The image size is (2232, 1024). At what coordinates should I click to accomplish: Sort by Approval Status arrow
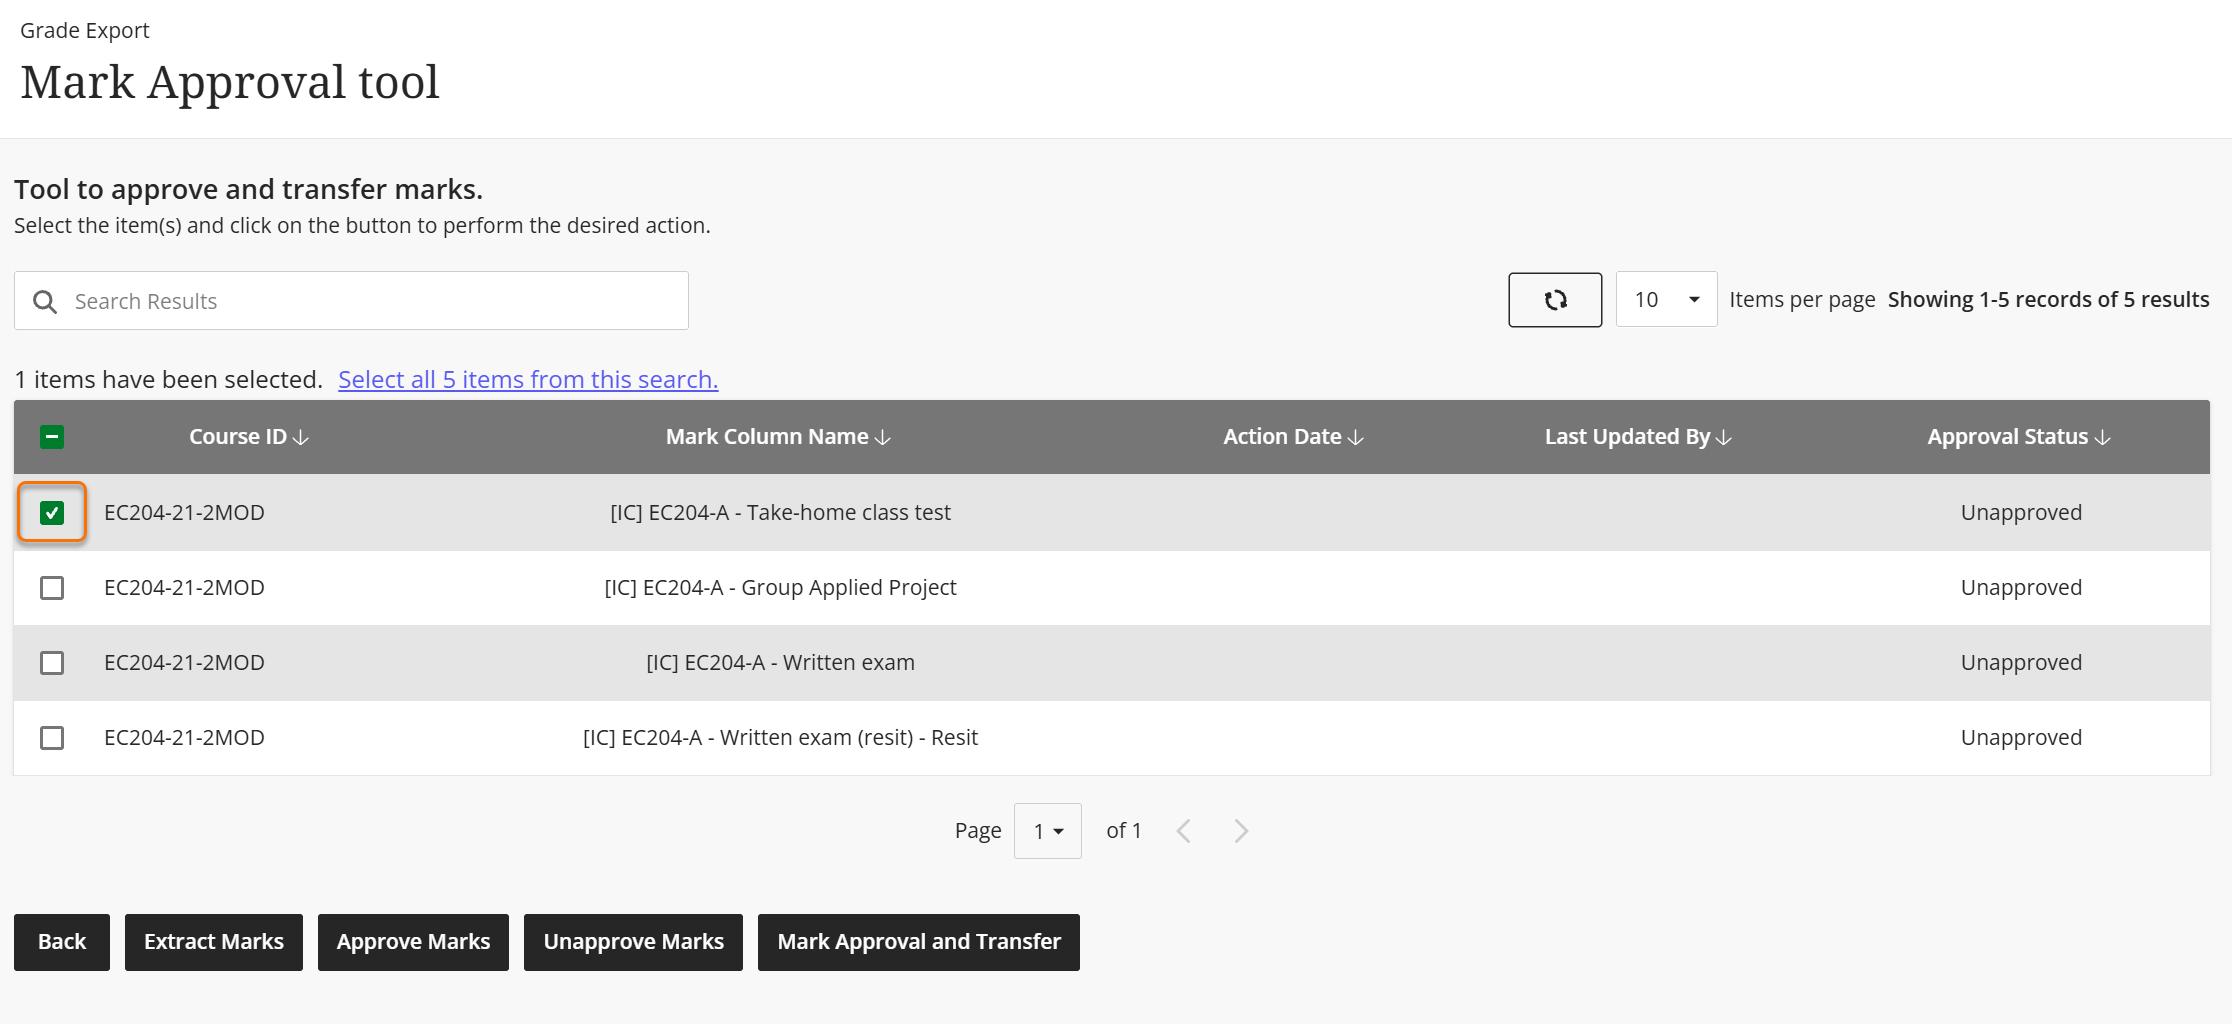[2103, 438]
